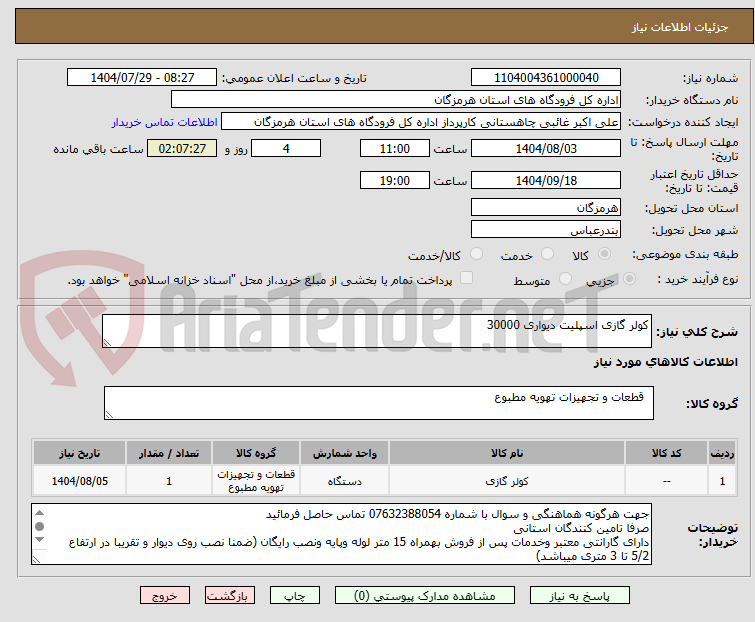Click the جزئیات اطلاعات نیاز page title
The height and width of the screenshot is (622, 755).
[680, 27]
